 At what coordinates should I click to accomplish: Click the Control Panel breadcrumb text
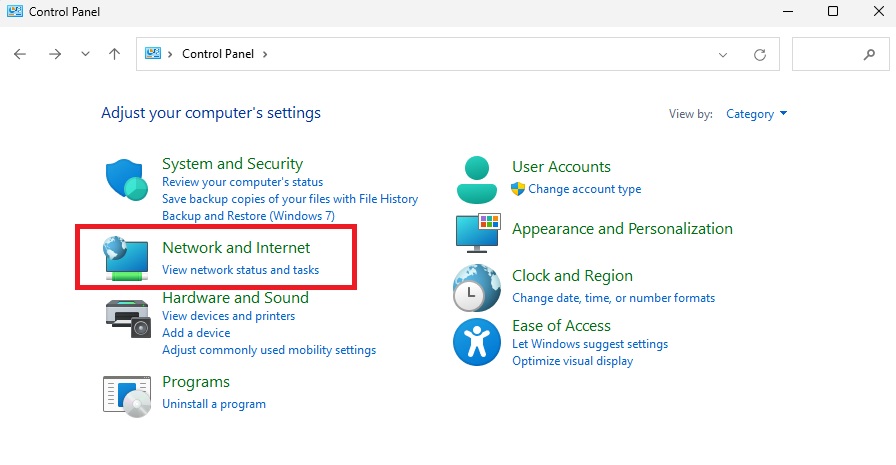[x=218, y=54]
